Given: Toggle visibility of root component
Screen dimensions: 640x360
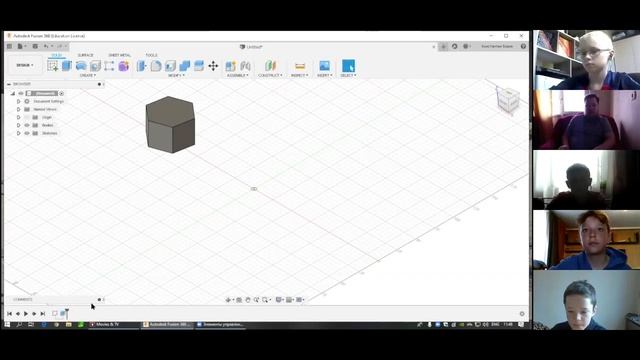Looking at the screenshot, I should pos(21,93).
